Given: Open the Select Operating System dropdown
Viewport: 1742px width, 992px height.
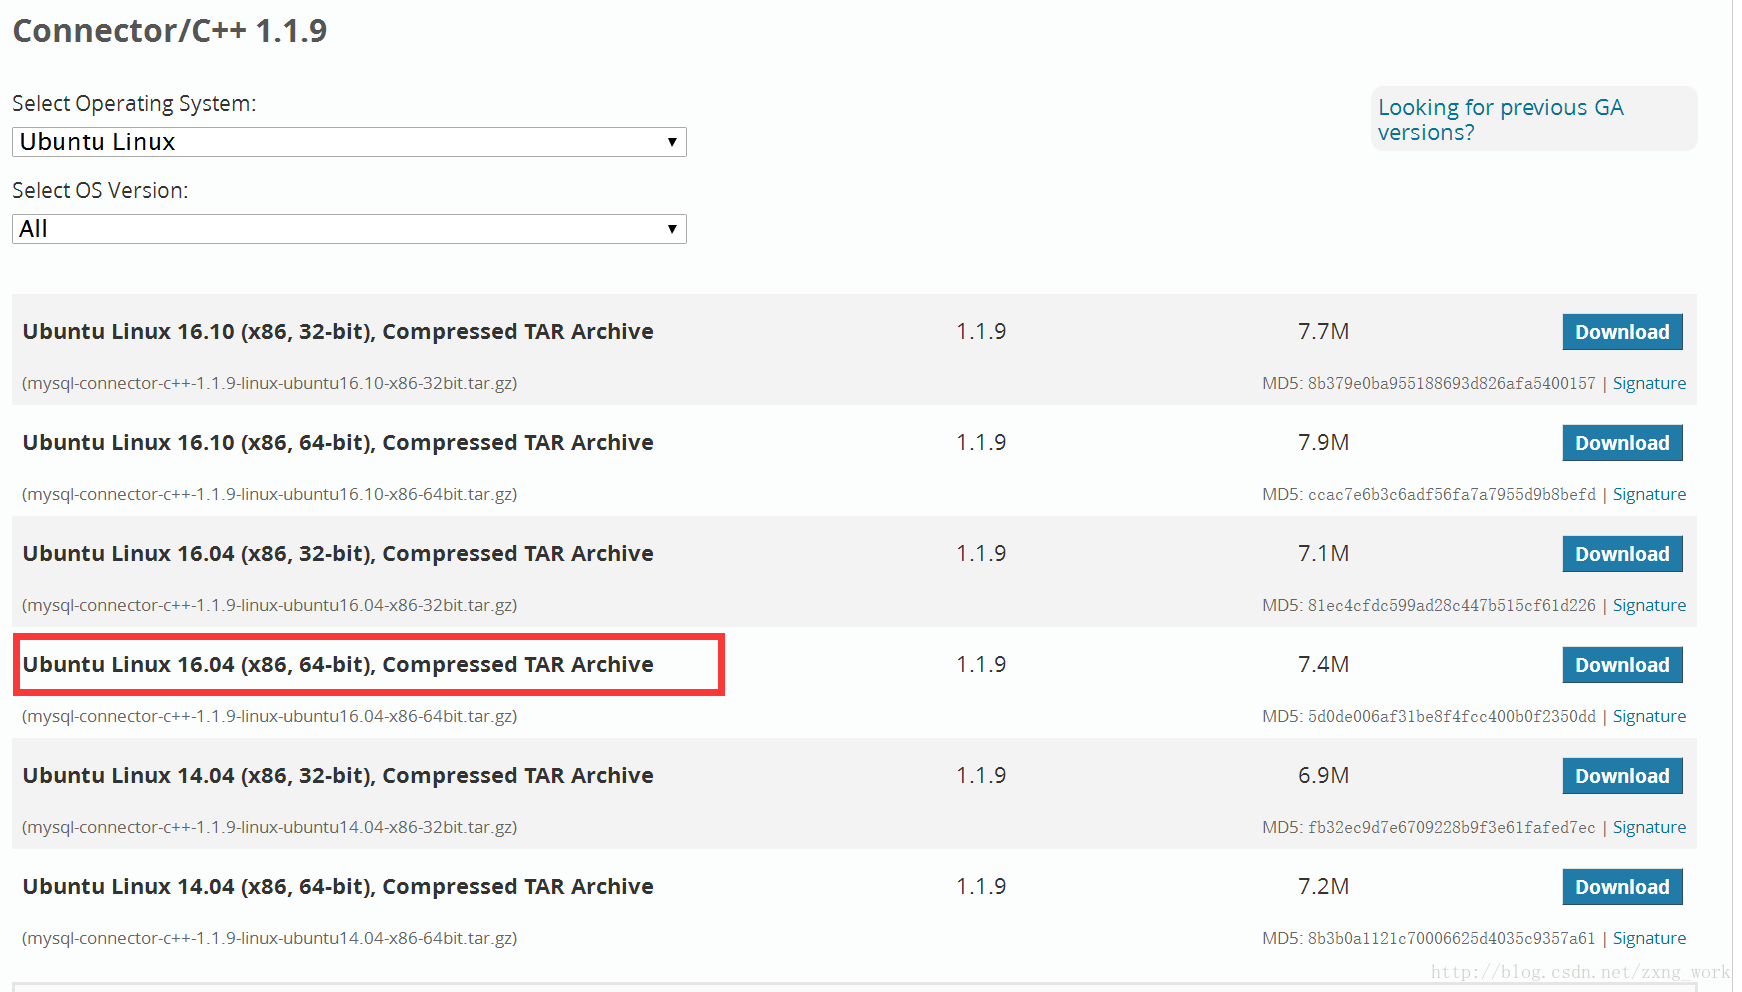Looking at the screenshot, I should 349,142.
